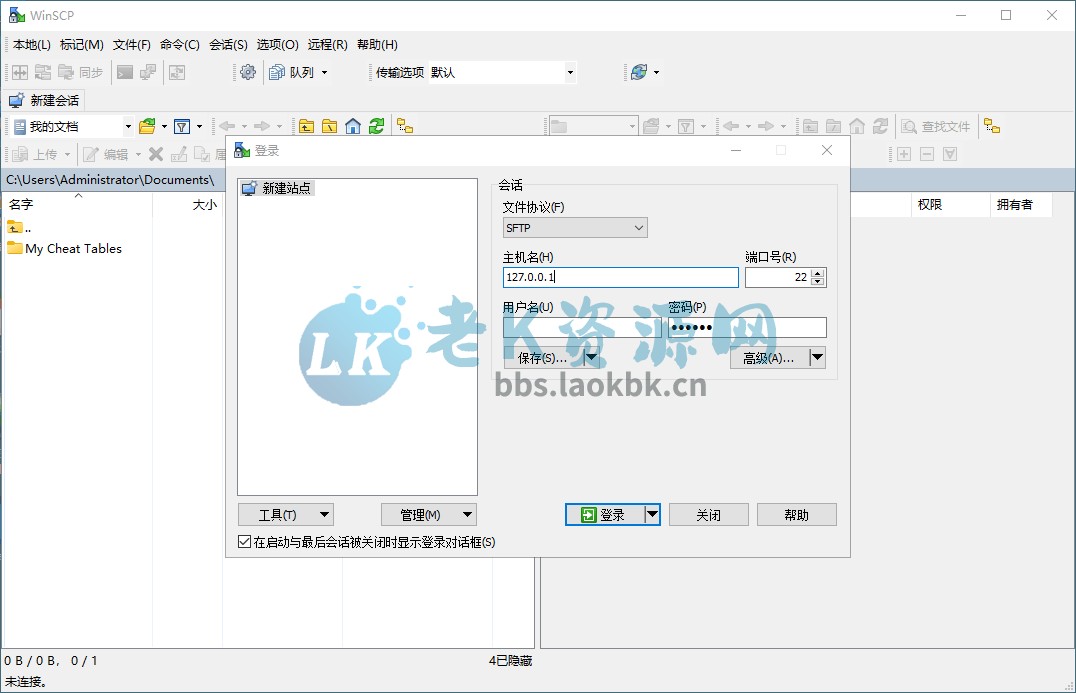Viewport: 1076px width, 693px height.
Task: Click the 队列 queue icon
Action: [x=292, y=72]
